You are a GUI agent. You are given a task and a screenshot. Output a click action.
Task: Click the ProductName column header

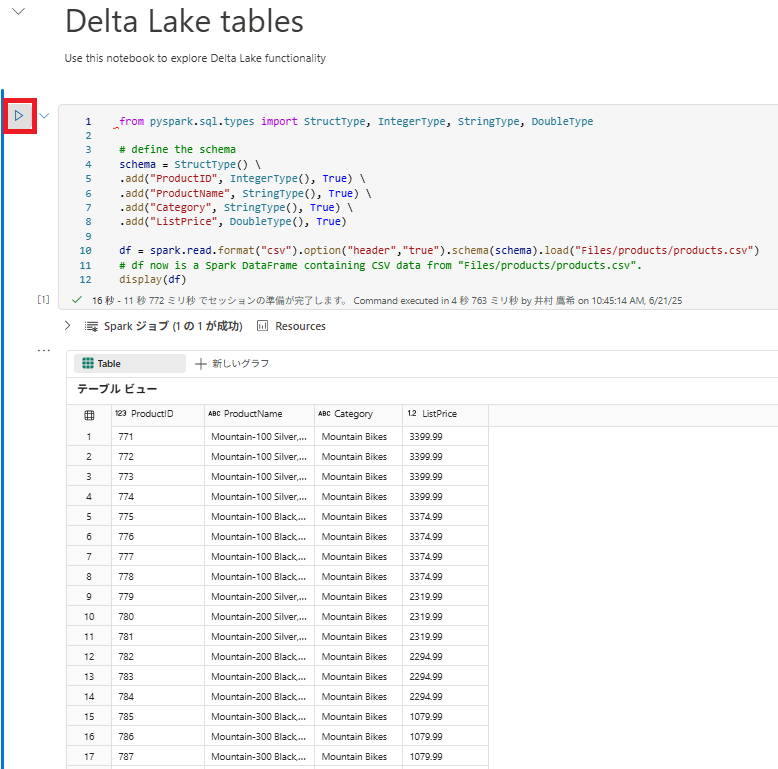click(252, 414)
